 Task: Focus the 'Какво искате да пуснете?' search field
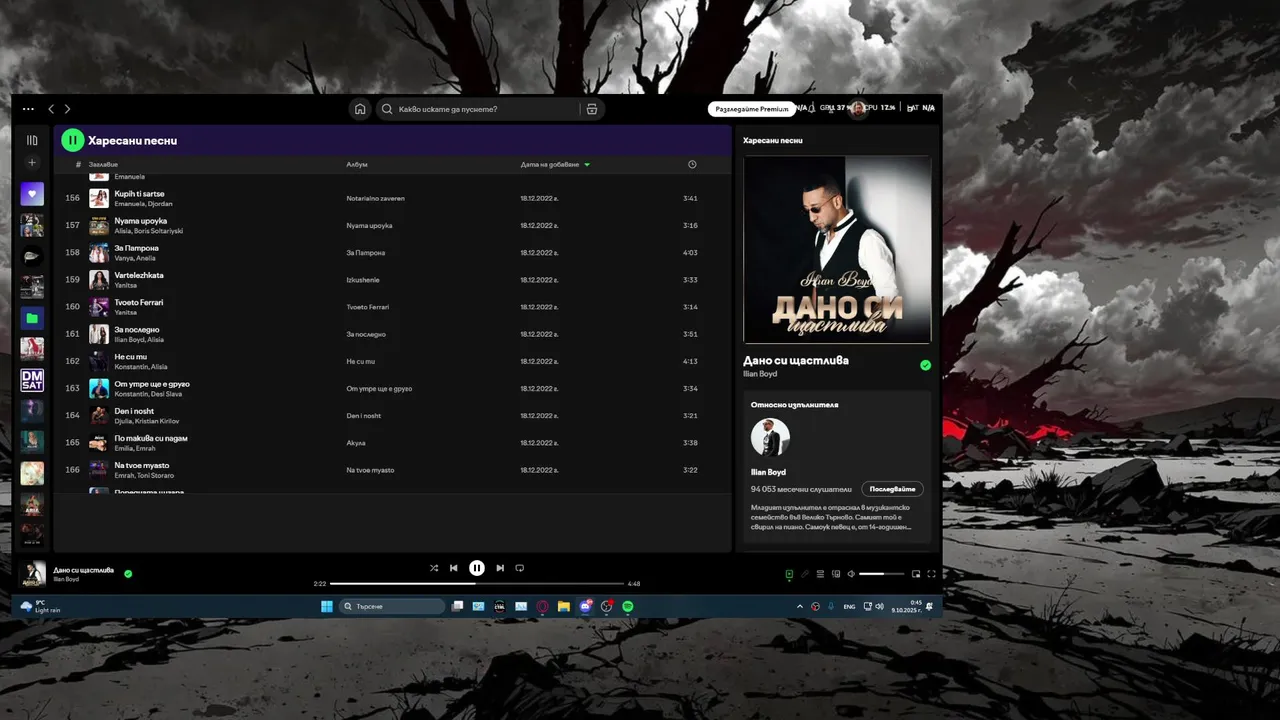478,109
